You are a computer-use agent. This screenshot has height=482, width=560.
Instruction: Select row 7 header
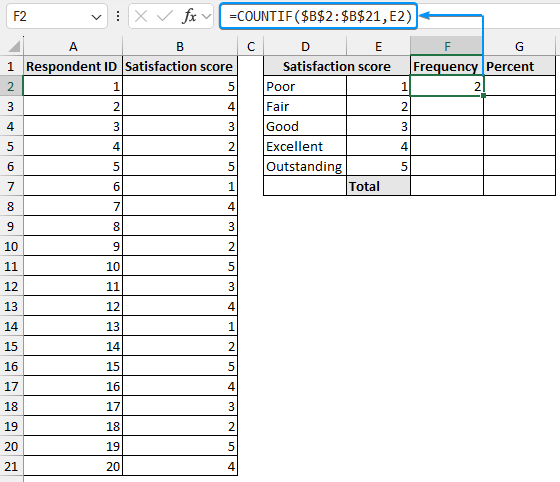[x=11, y=186]
